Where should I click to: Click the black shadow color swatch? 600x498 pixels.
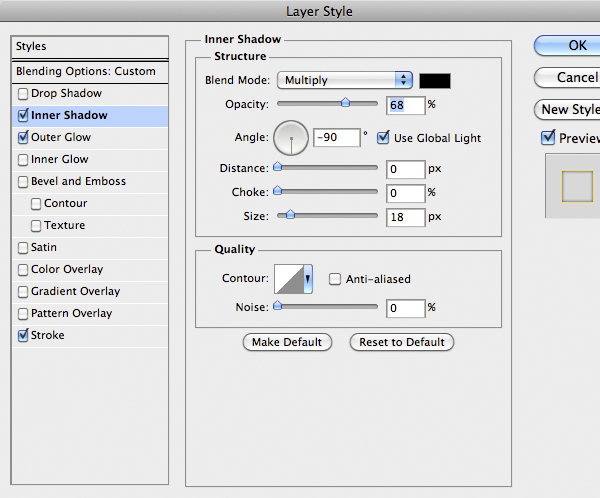pos(435,80)
